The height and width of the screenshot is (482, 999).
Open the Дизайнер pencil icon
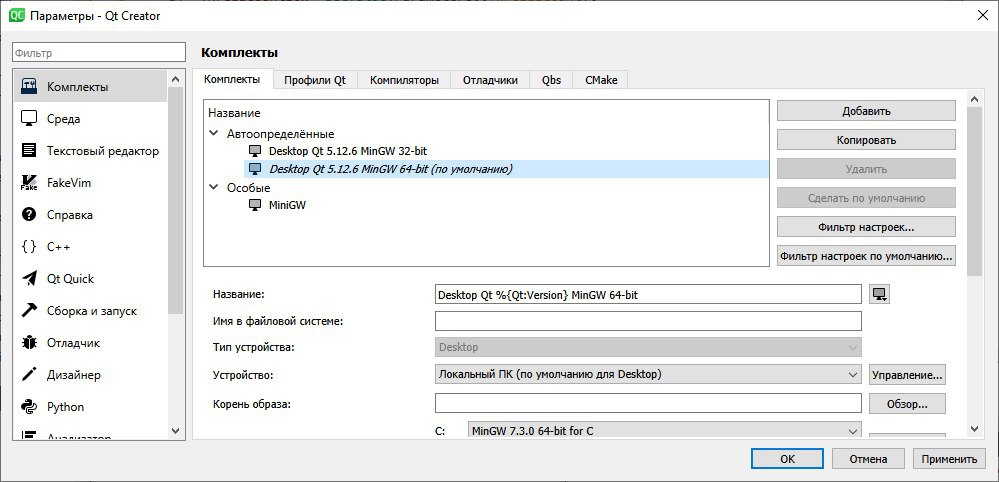29,374
